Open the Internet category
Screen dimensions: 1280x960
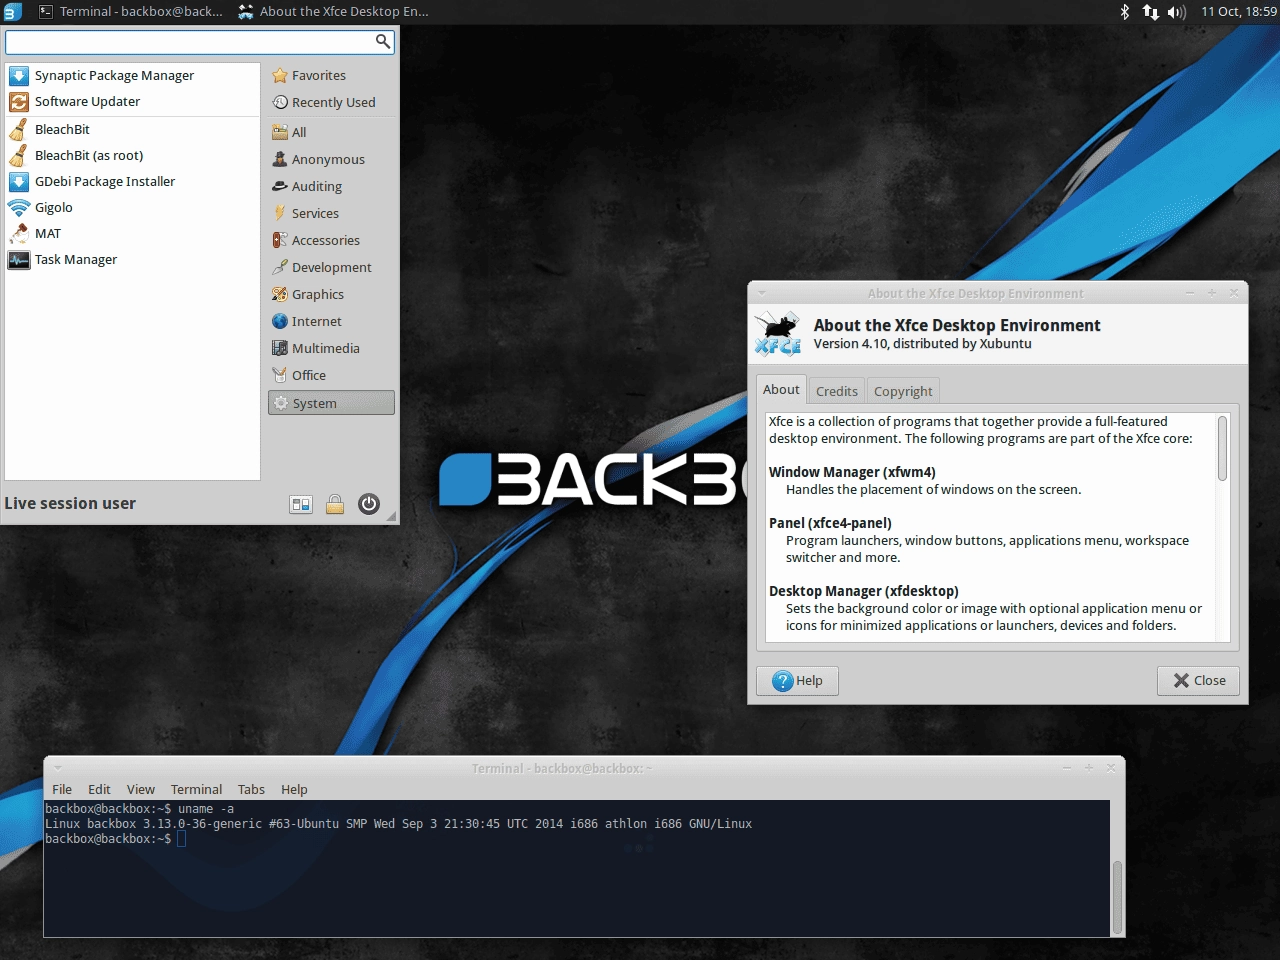pyautogui.click(x=331, y=321)
